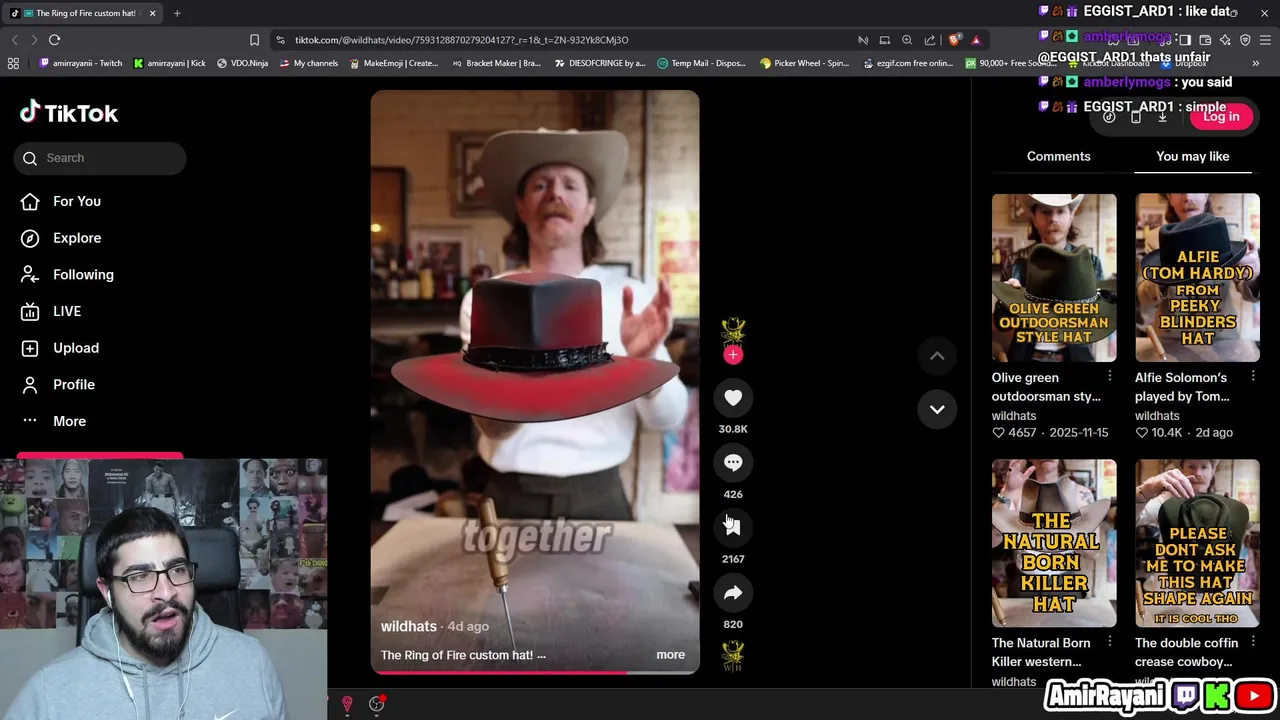1280x720 pixels.
Task: Go back in browser history
Action: (14, 40)
